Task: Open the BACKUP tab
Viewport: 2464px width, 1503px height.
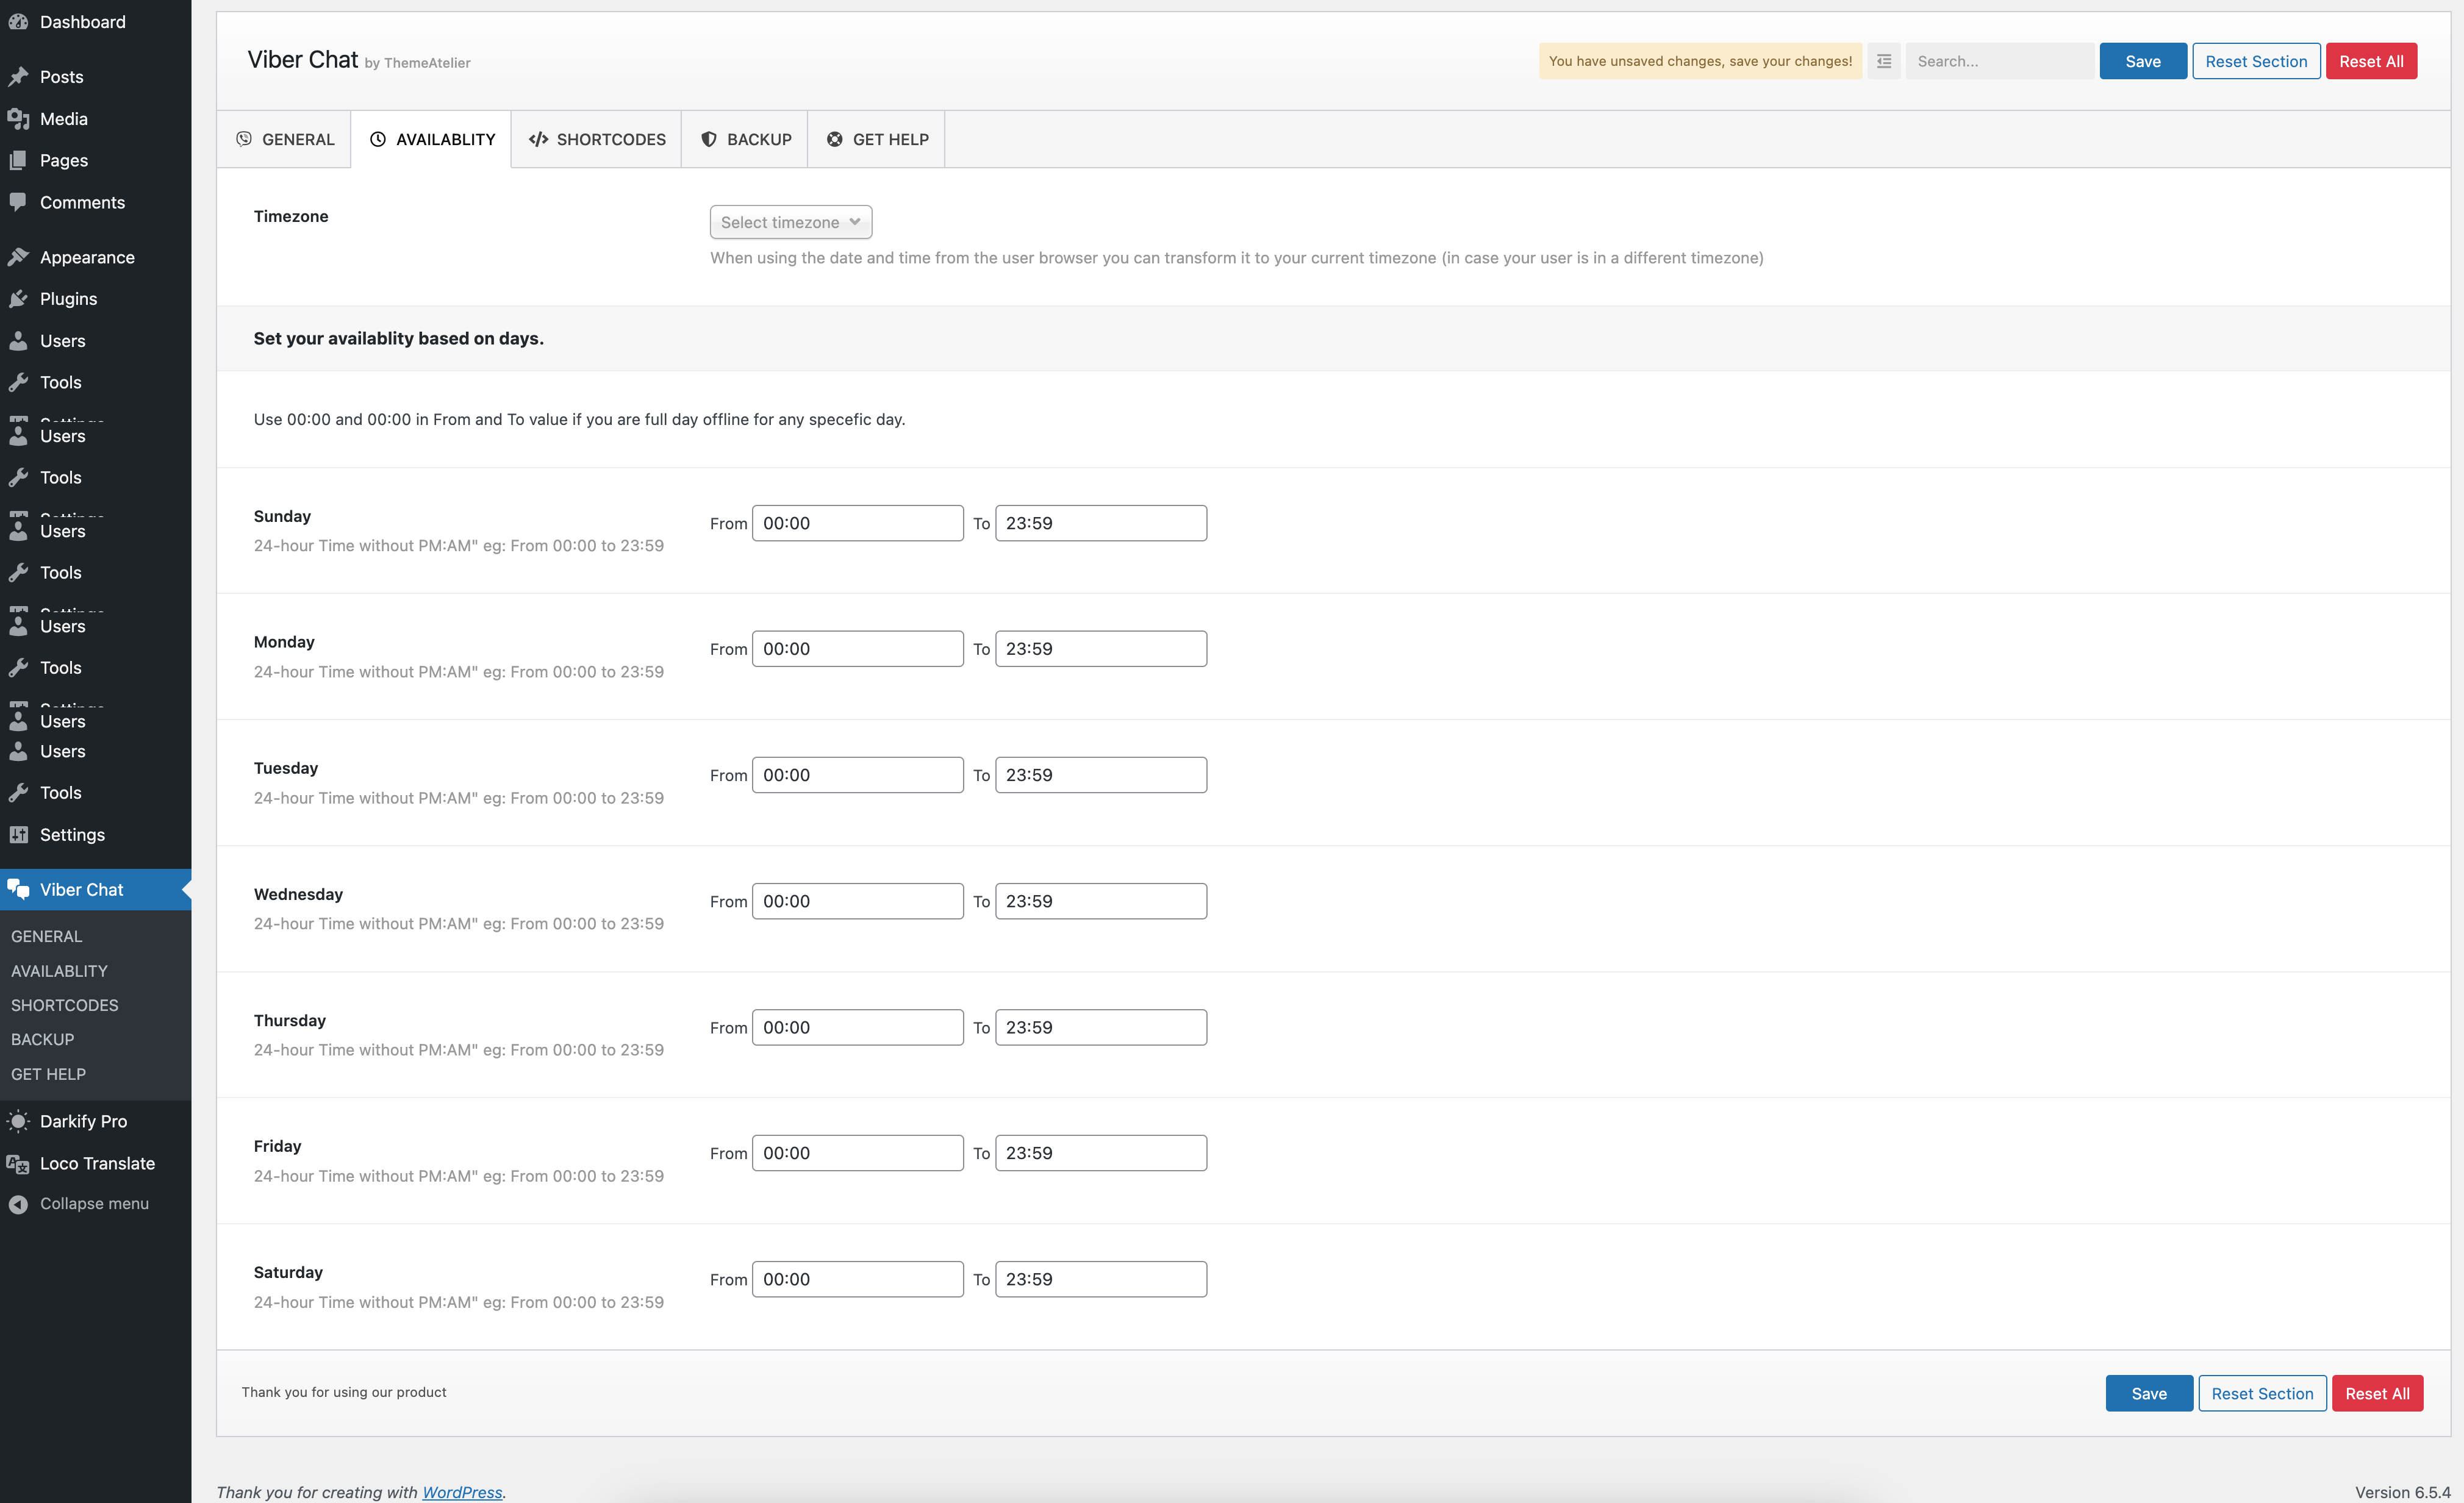Action: pyautogui.click(x=745, y=139)
